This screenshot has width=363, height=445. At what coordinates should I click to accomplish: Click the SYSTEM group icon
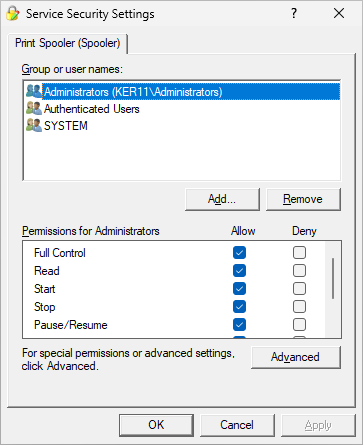coord(34,125)
